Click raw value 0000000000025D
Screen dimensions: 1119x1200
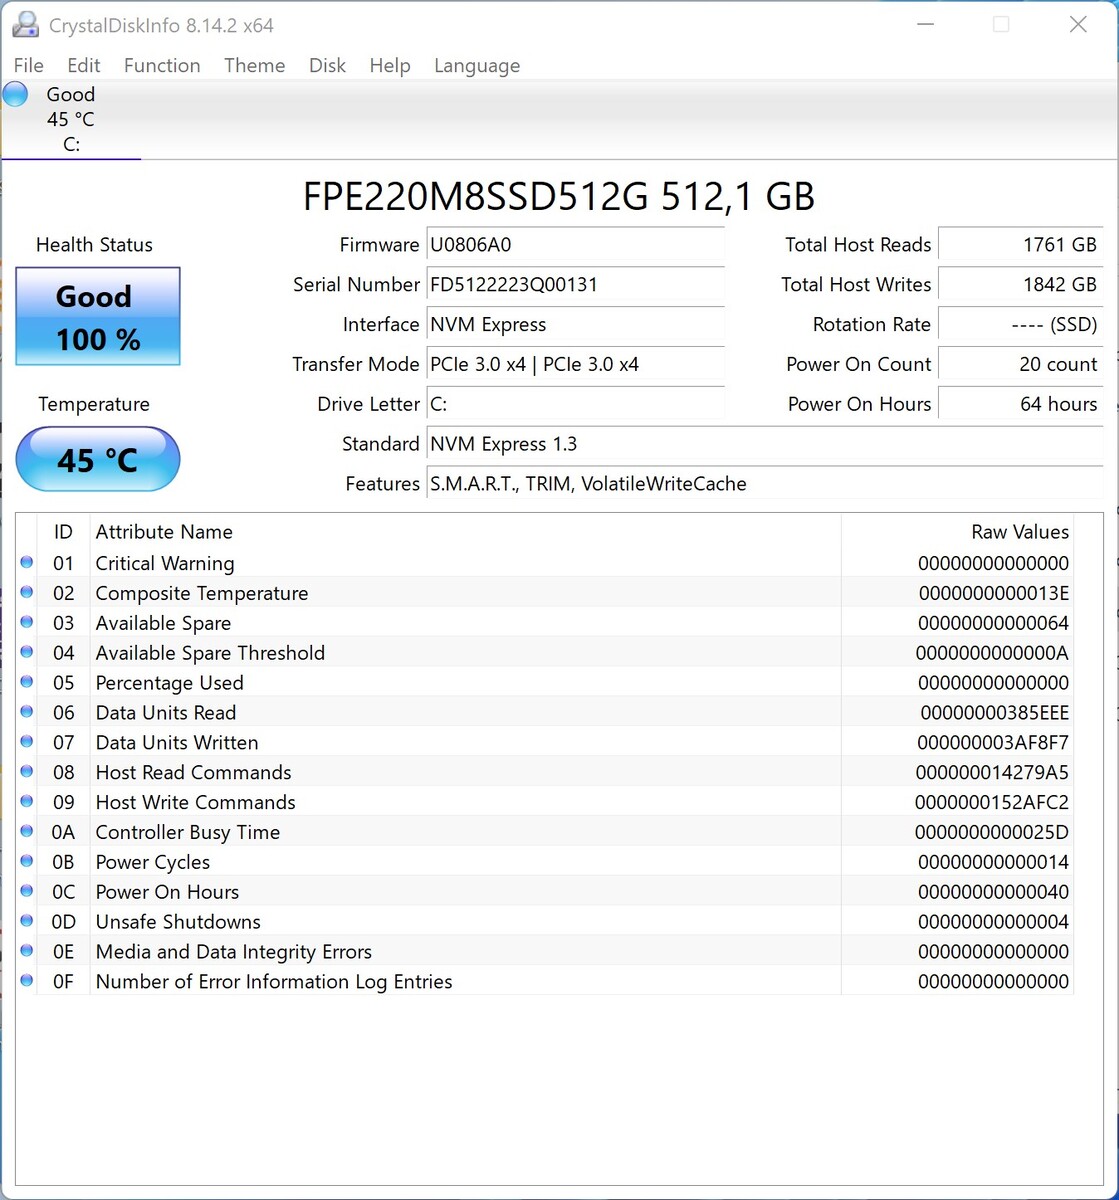(x=992, y=833)
